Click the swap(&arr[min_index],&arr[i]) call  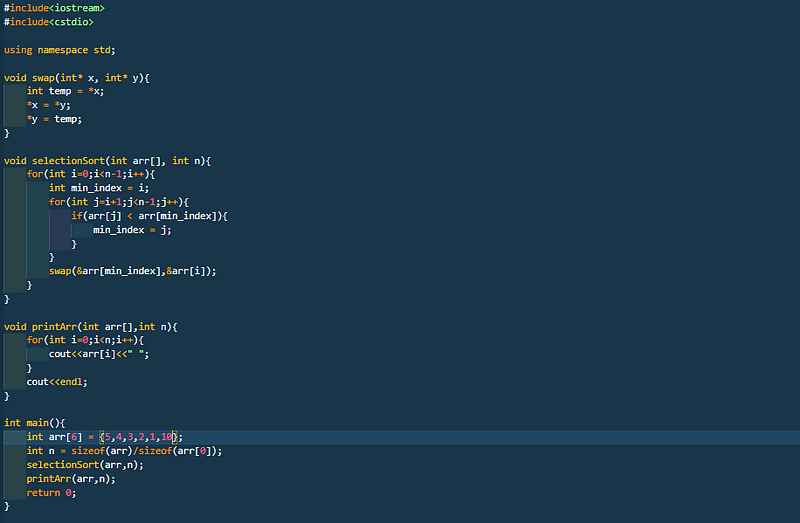(x=133, y=271)
